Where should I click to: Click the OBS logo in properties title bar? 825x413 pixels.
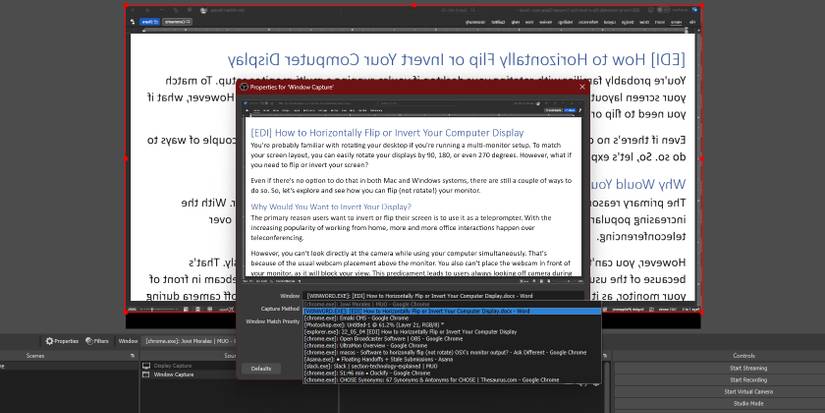coord(244,87)
